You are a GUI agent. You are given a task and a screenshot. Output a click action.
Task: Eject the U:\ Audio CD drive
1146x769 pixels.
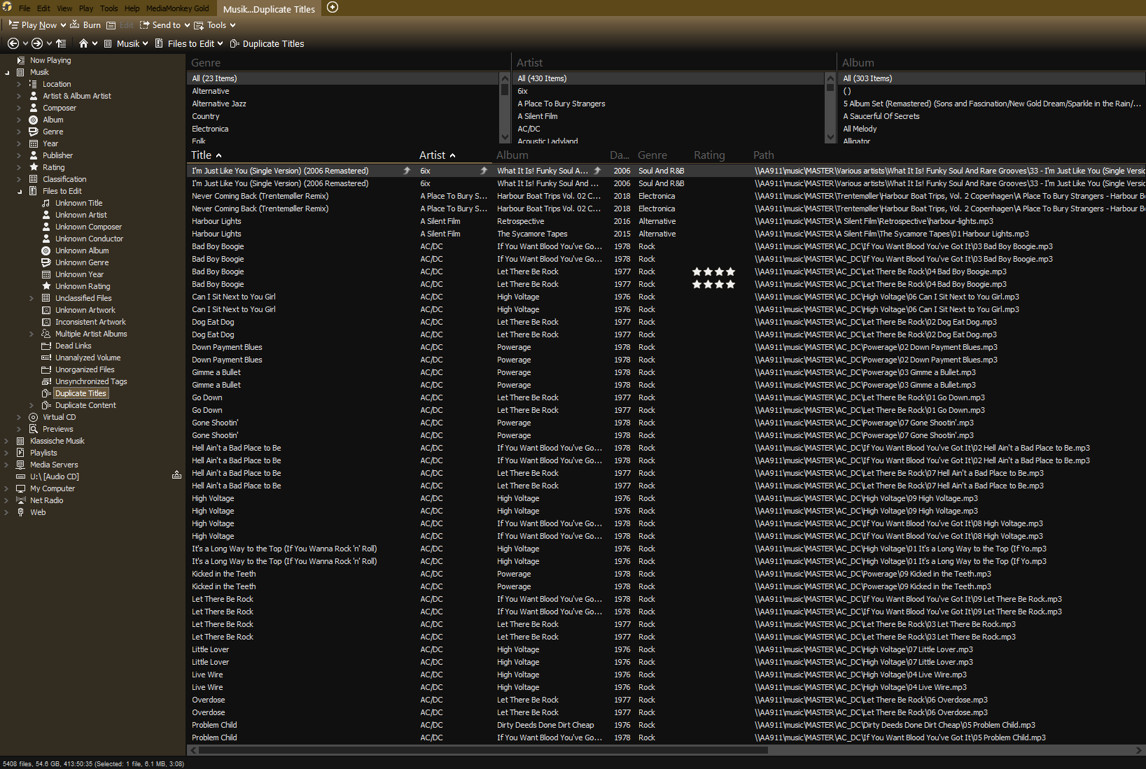click(x=177, y=476)
